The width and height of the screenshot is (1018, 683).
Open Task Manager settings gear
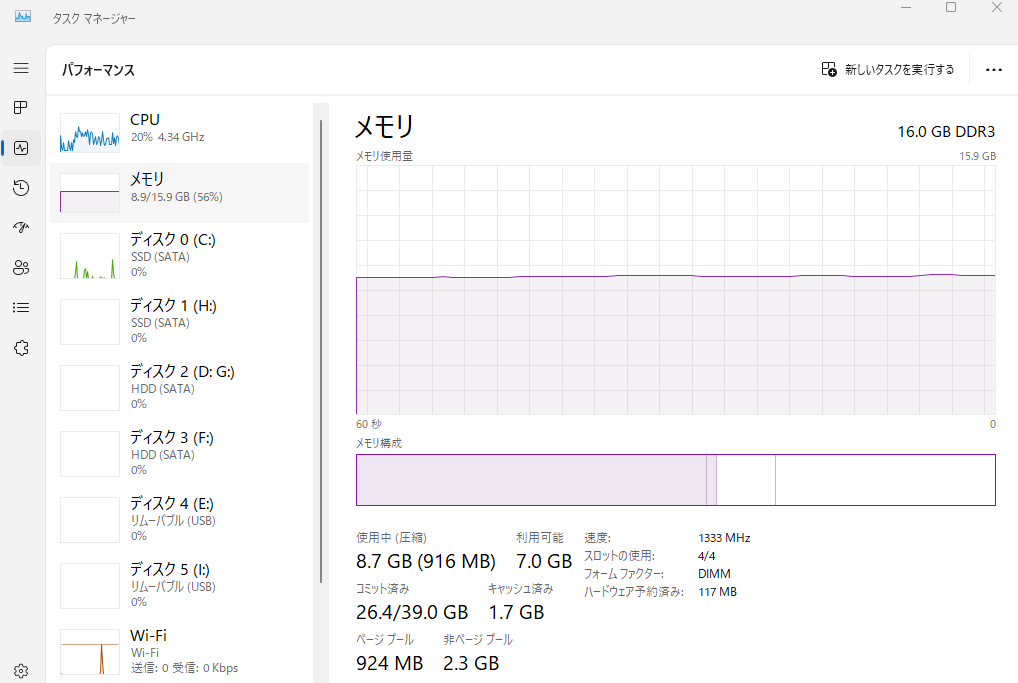coord(21,671)
